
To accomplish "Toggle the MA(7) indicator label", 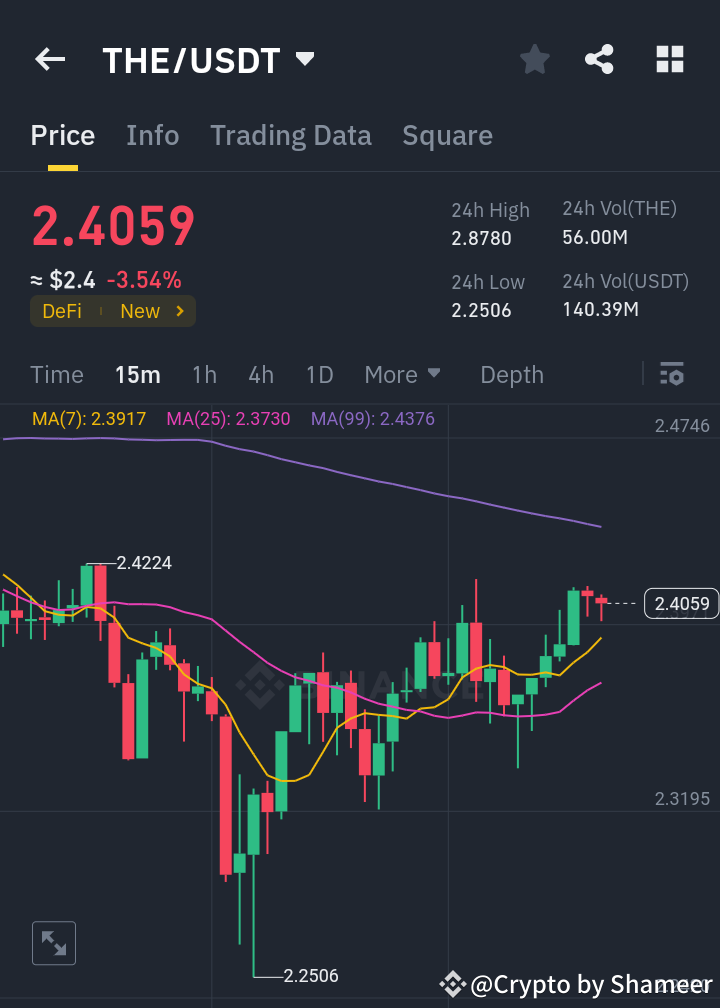I will pos(88,419).
